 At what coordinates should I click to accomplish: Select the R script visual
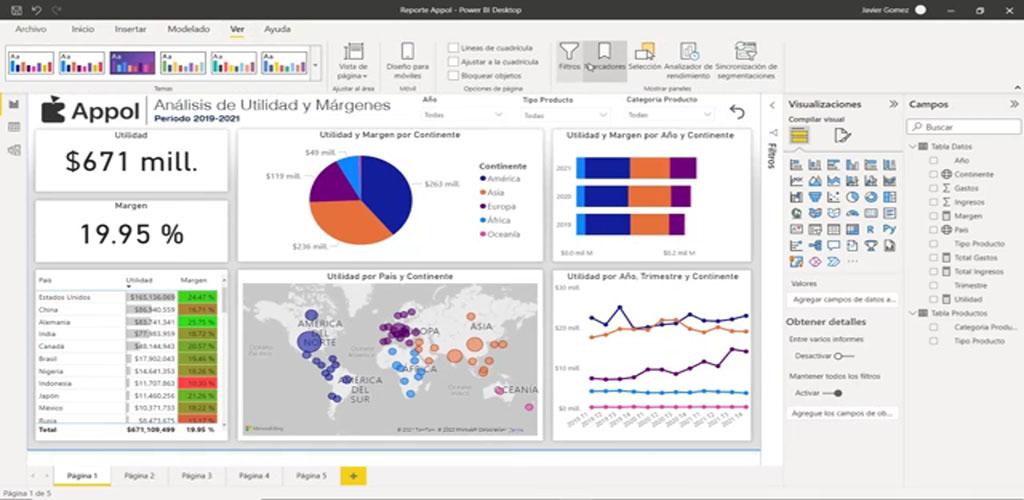871,229
